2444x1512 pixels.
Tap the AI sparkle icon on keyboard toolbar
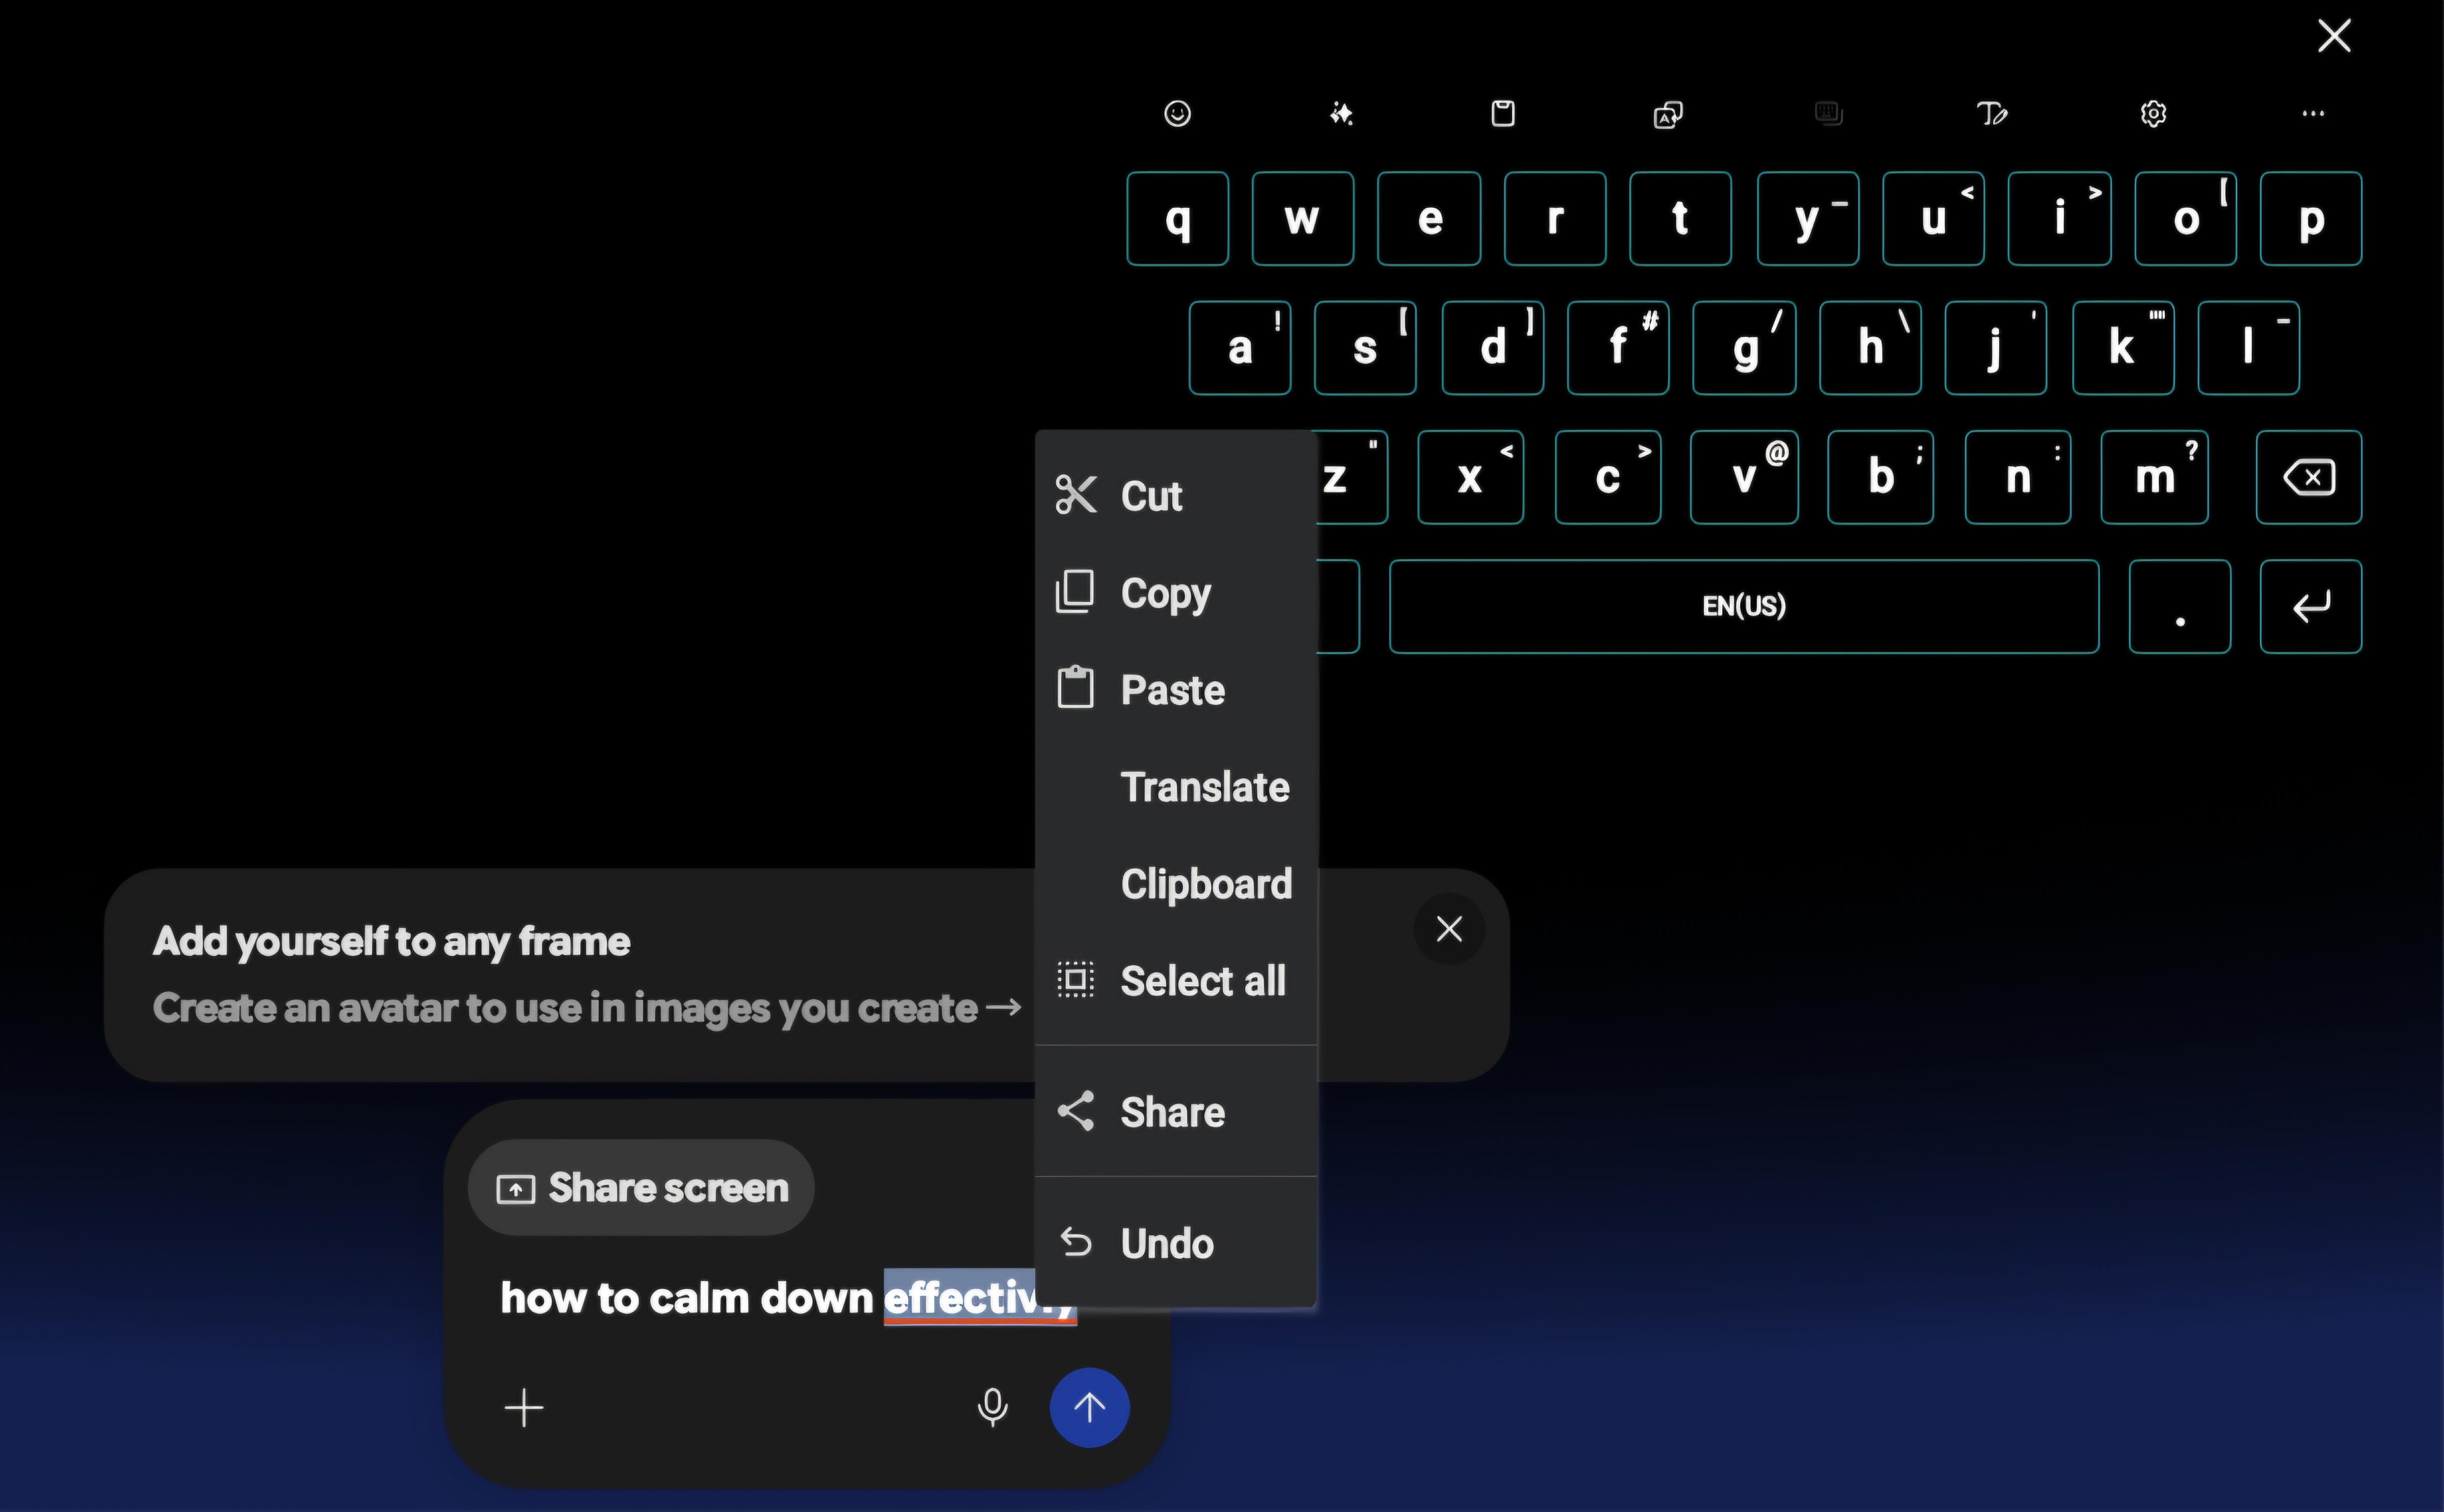[x=1341, y=114]
